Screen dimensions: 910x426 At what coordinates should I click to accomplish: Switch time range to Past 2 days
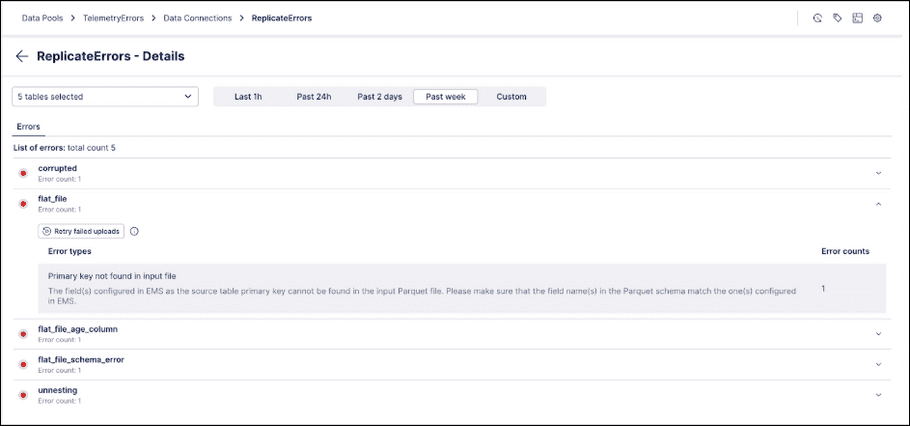(380, 97)
